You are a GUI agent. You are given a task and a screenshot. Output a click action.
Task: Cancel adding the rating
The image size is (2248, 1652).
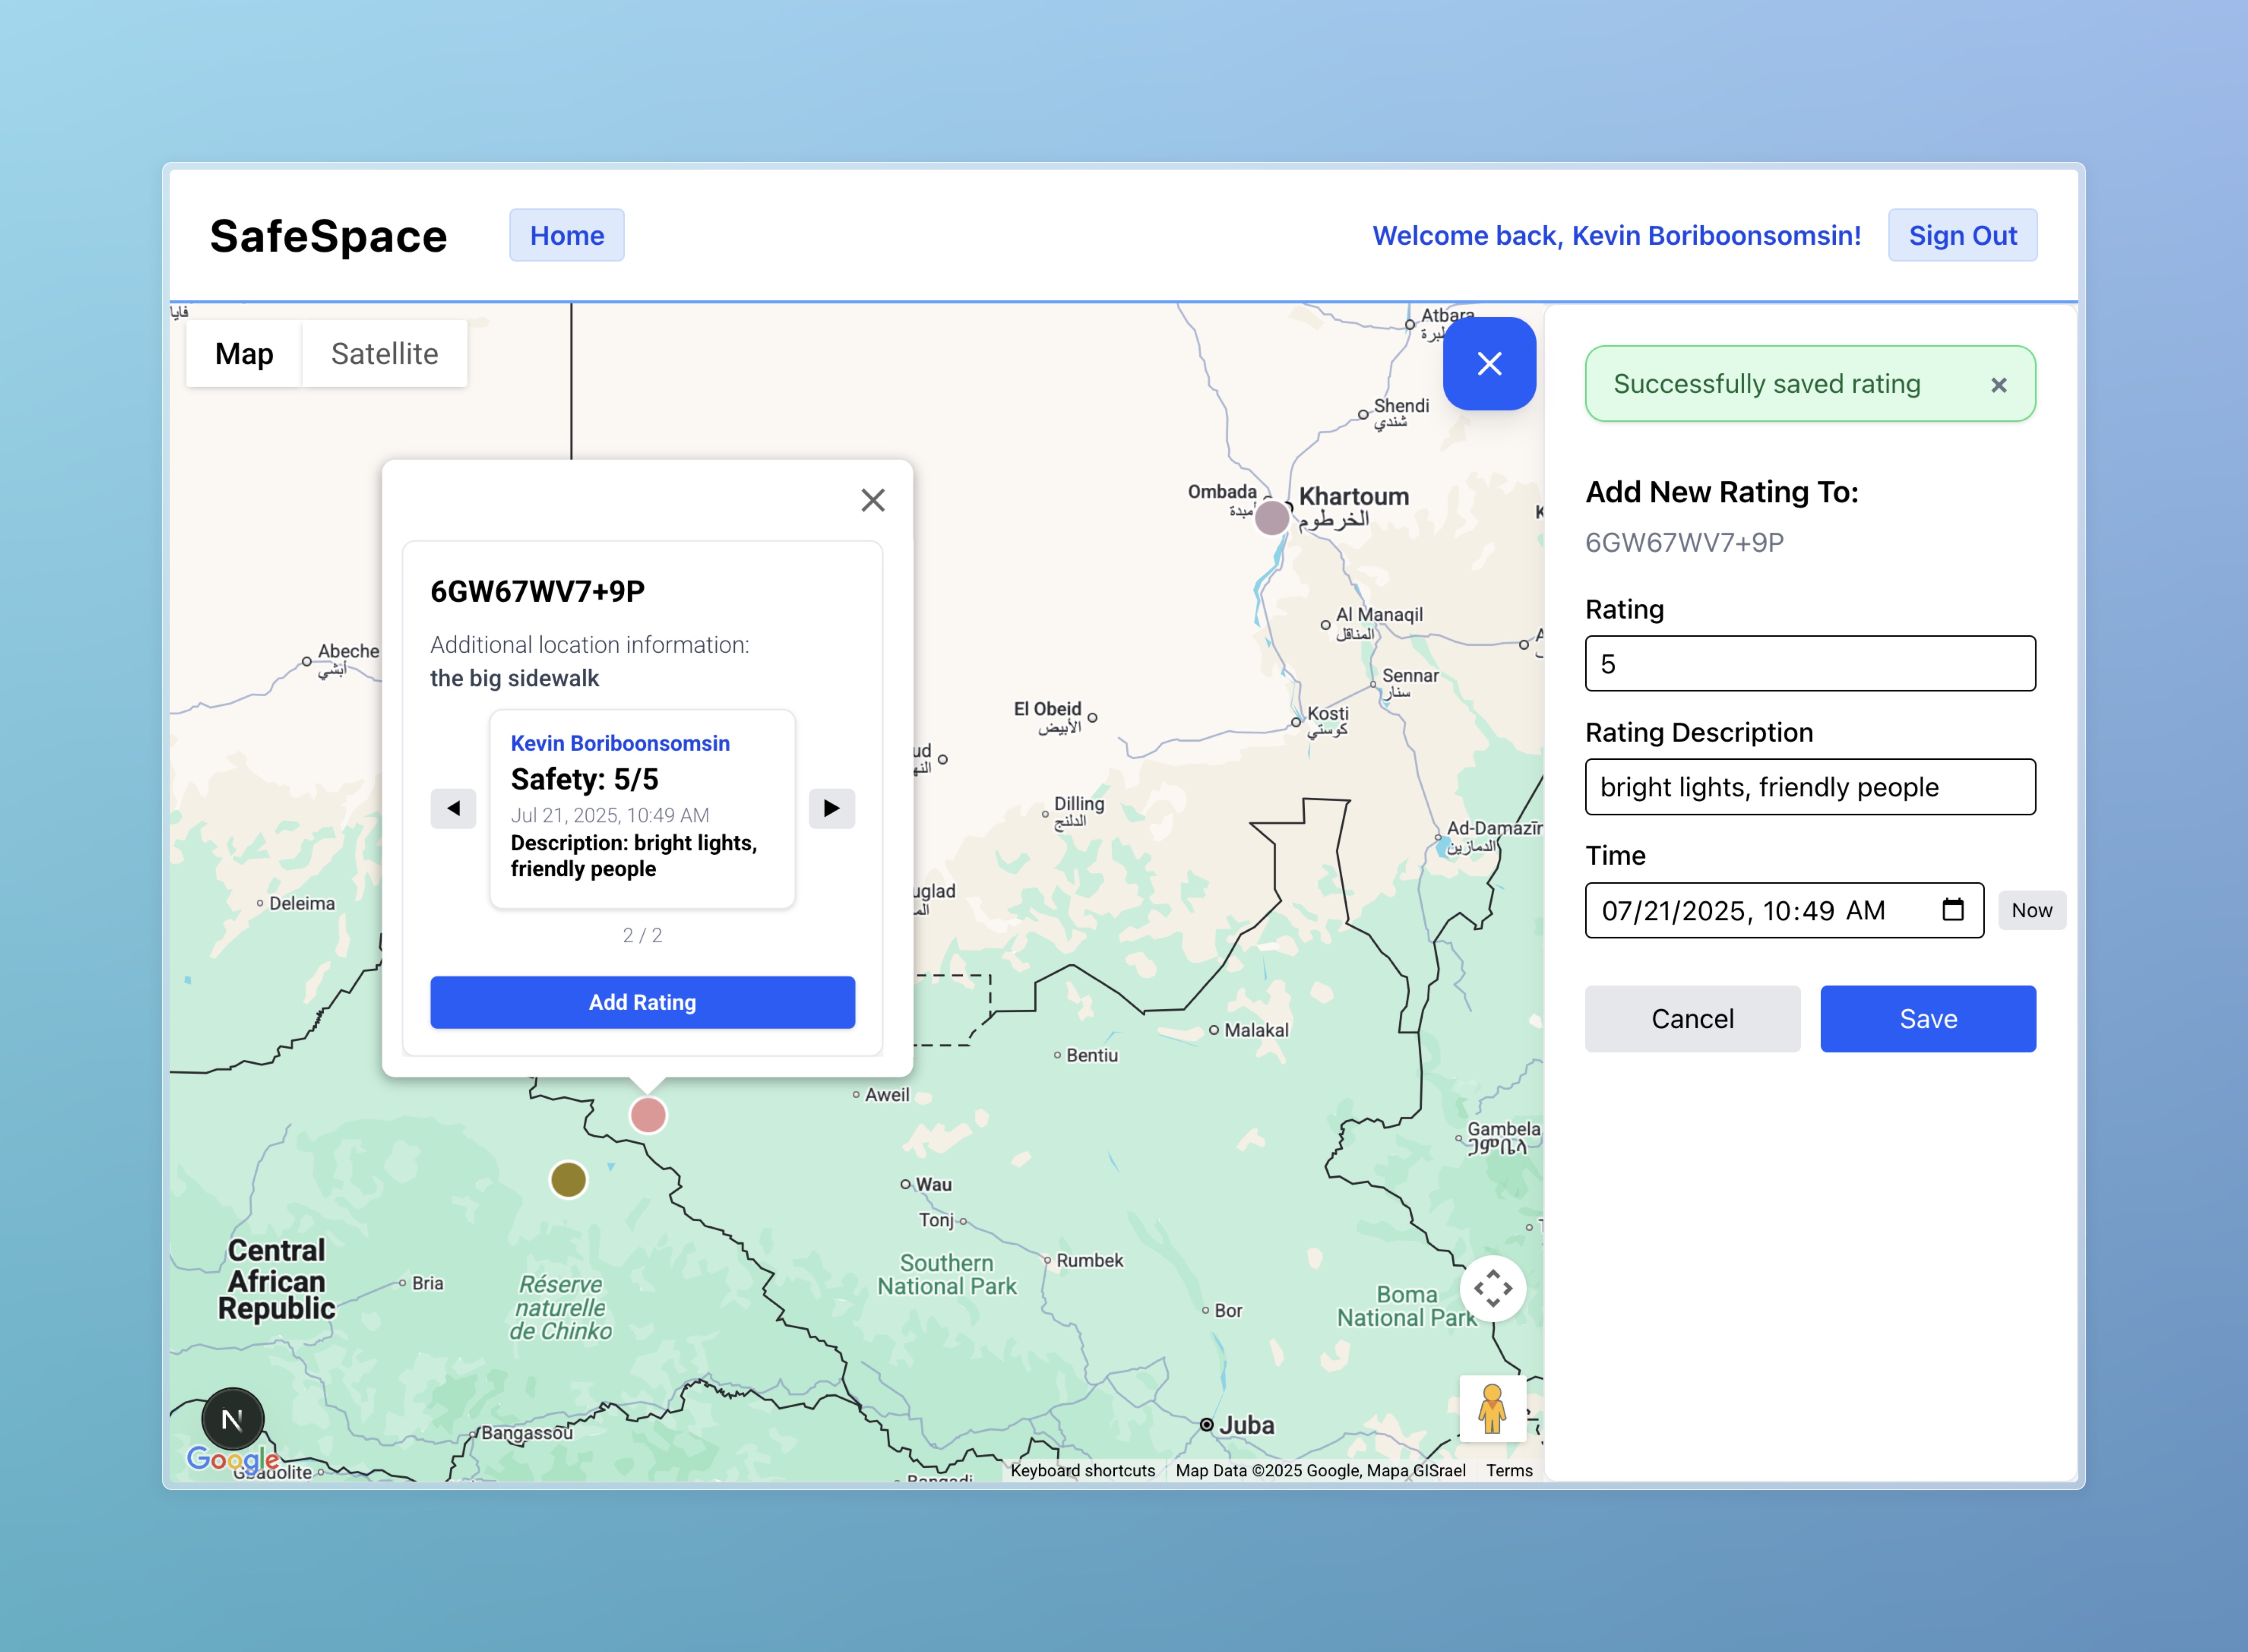click(1692, 1019)
